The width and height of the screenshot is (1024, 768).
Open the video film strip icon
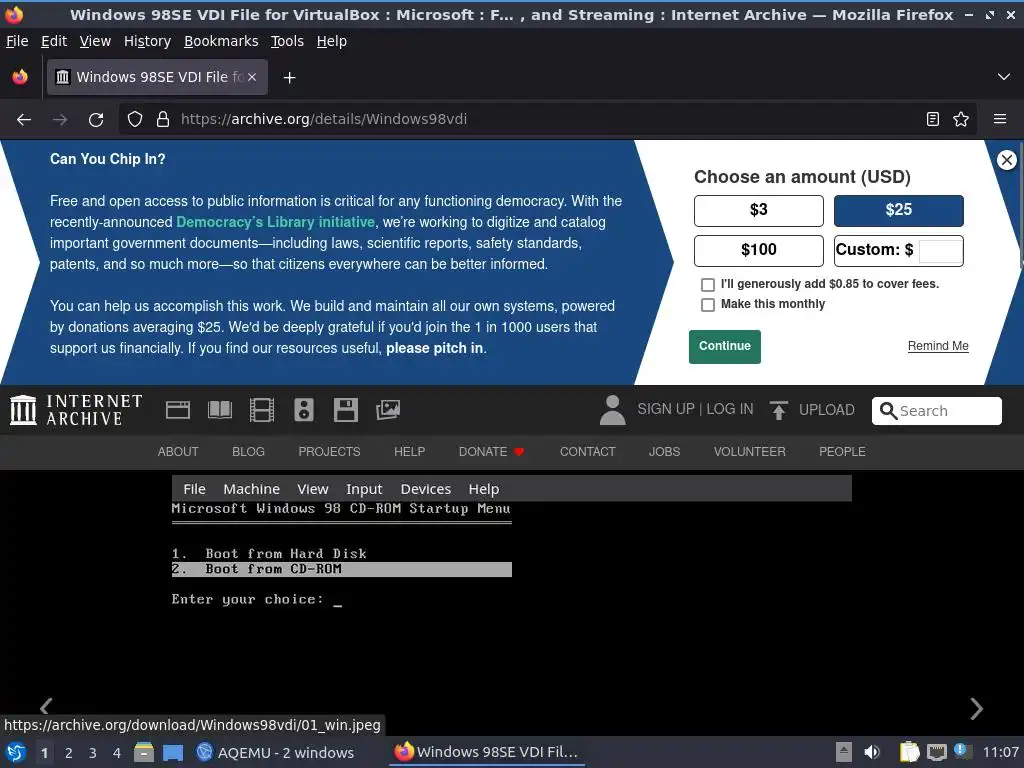pyautogui.click(x=262, y=410)
